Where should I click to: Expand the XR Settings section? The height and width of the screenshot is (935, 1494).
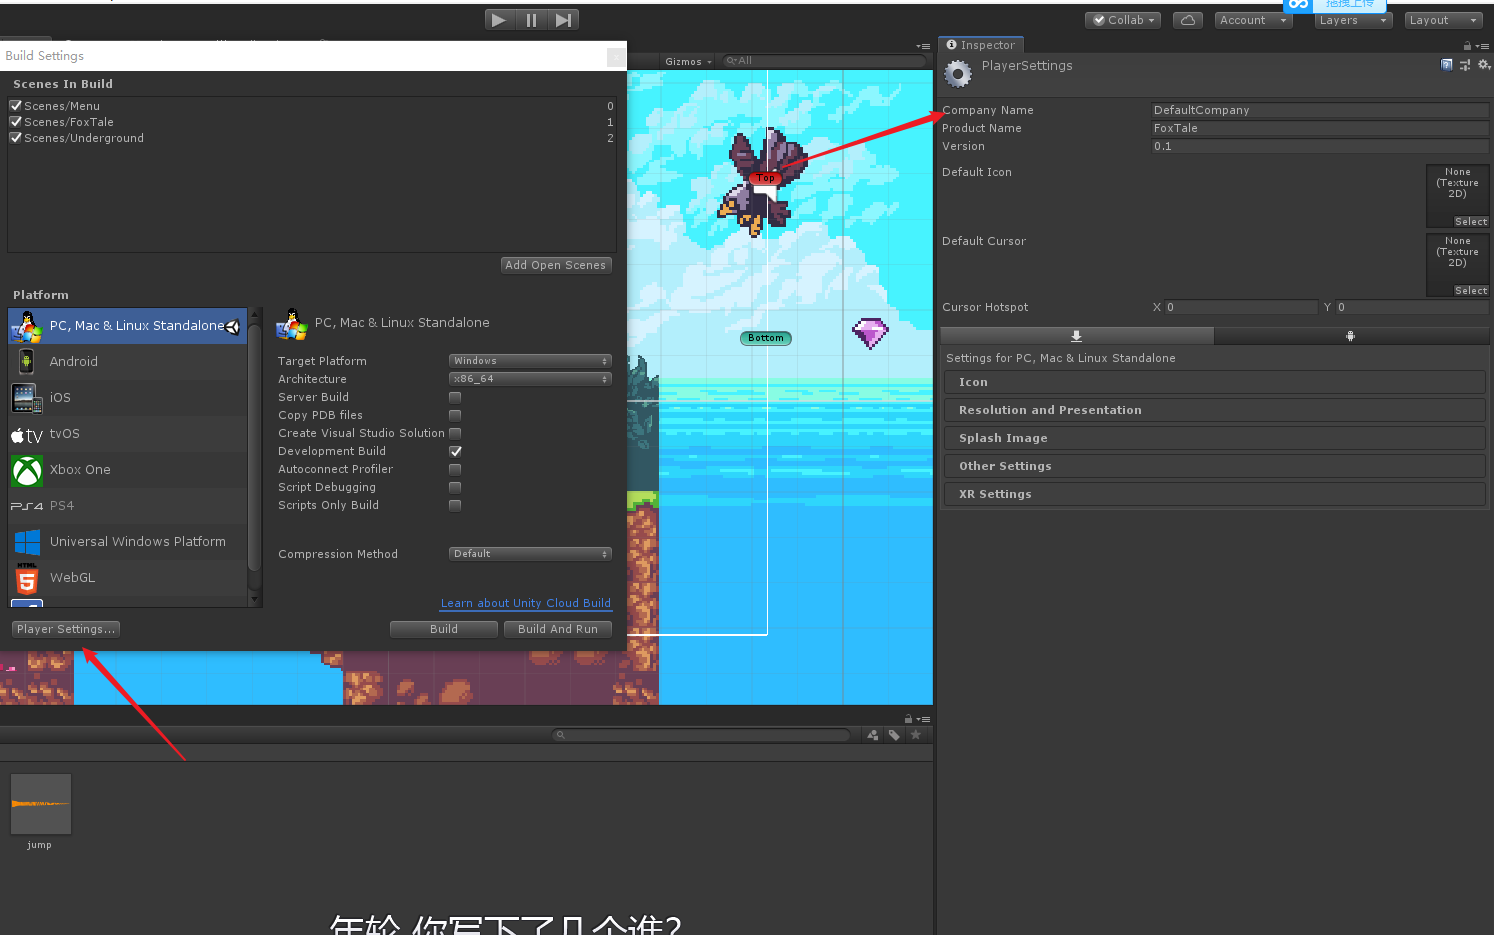1214,494
